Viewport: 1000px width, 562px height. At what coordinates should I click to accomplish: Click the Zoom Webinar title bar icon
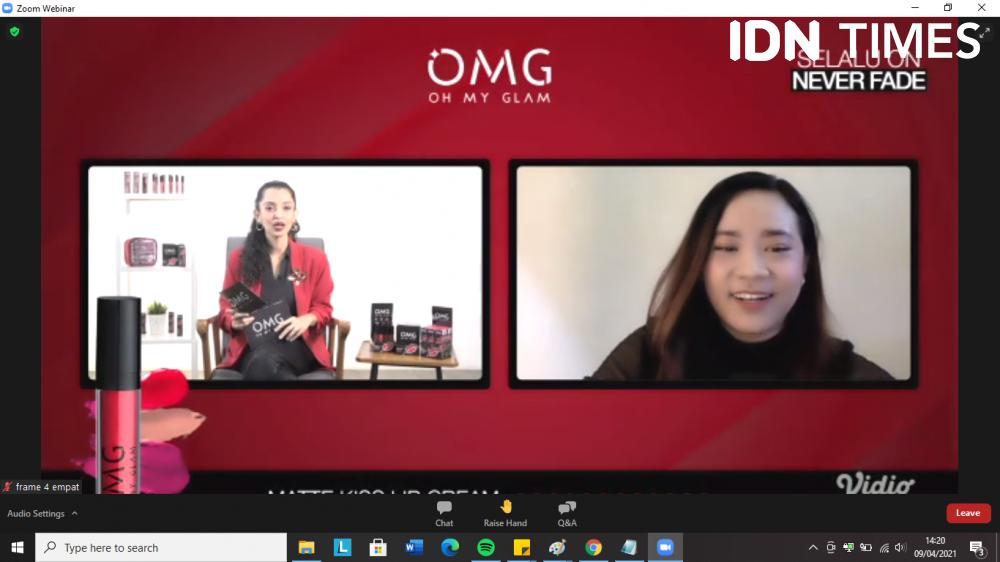pyautogui.click(x=8, y=8)
